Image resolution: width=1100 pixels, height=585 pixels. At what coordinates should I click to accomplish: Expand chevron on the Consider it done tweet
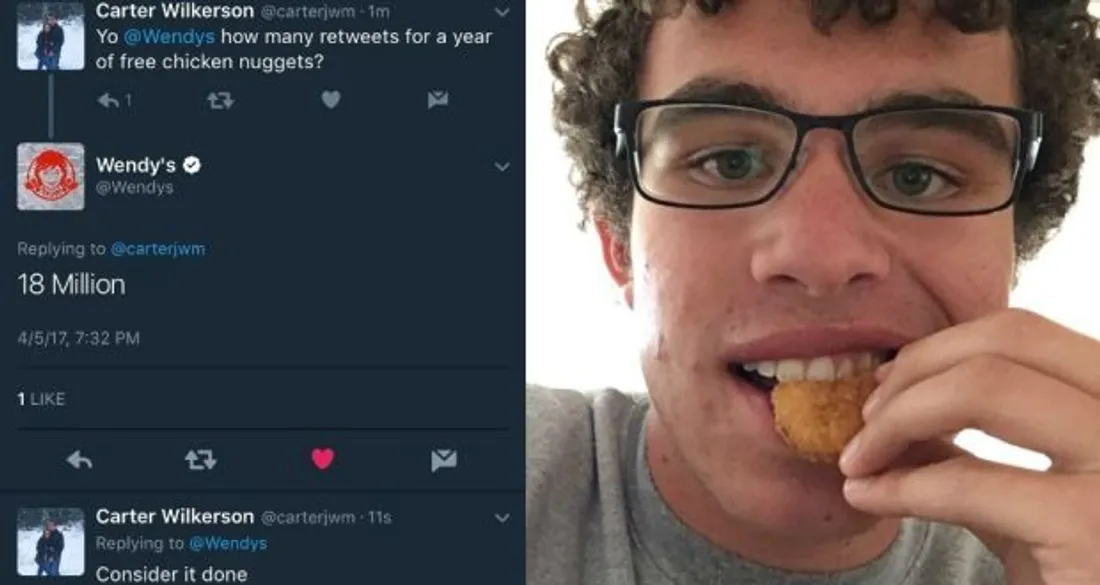502,518
